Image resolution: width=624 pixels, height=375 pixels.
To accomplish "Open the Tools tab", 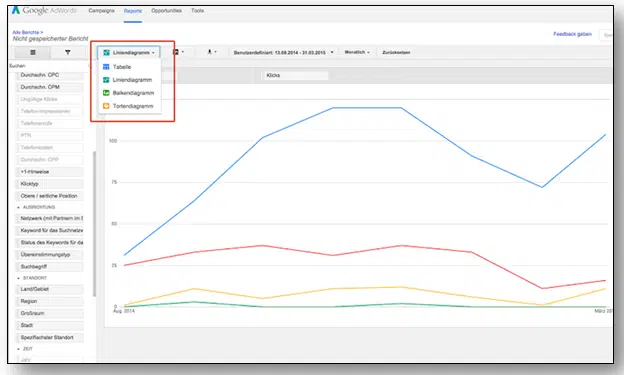I will (x=197, y=11).
